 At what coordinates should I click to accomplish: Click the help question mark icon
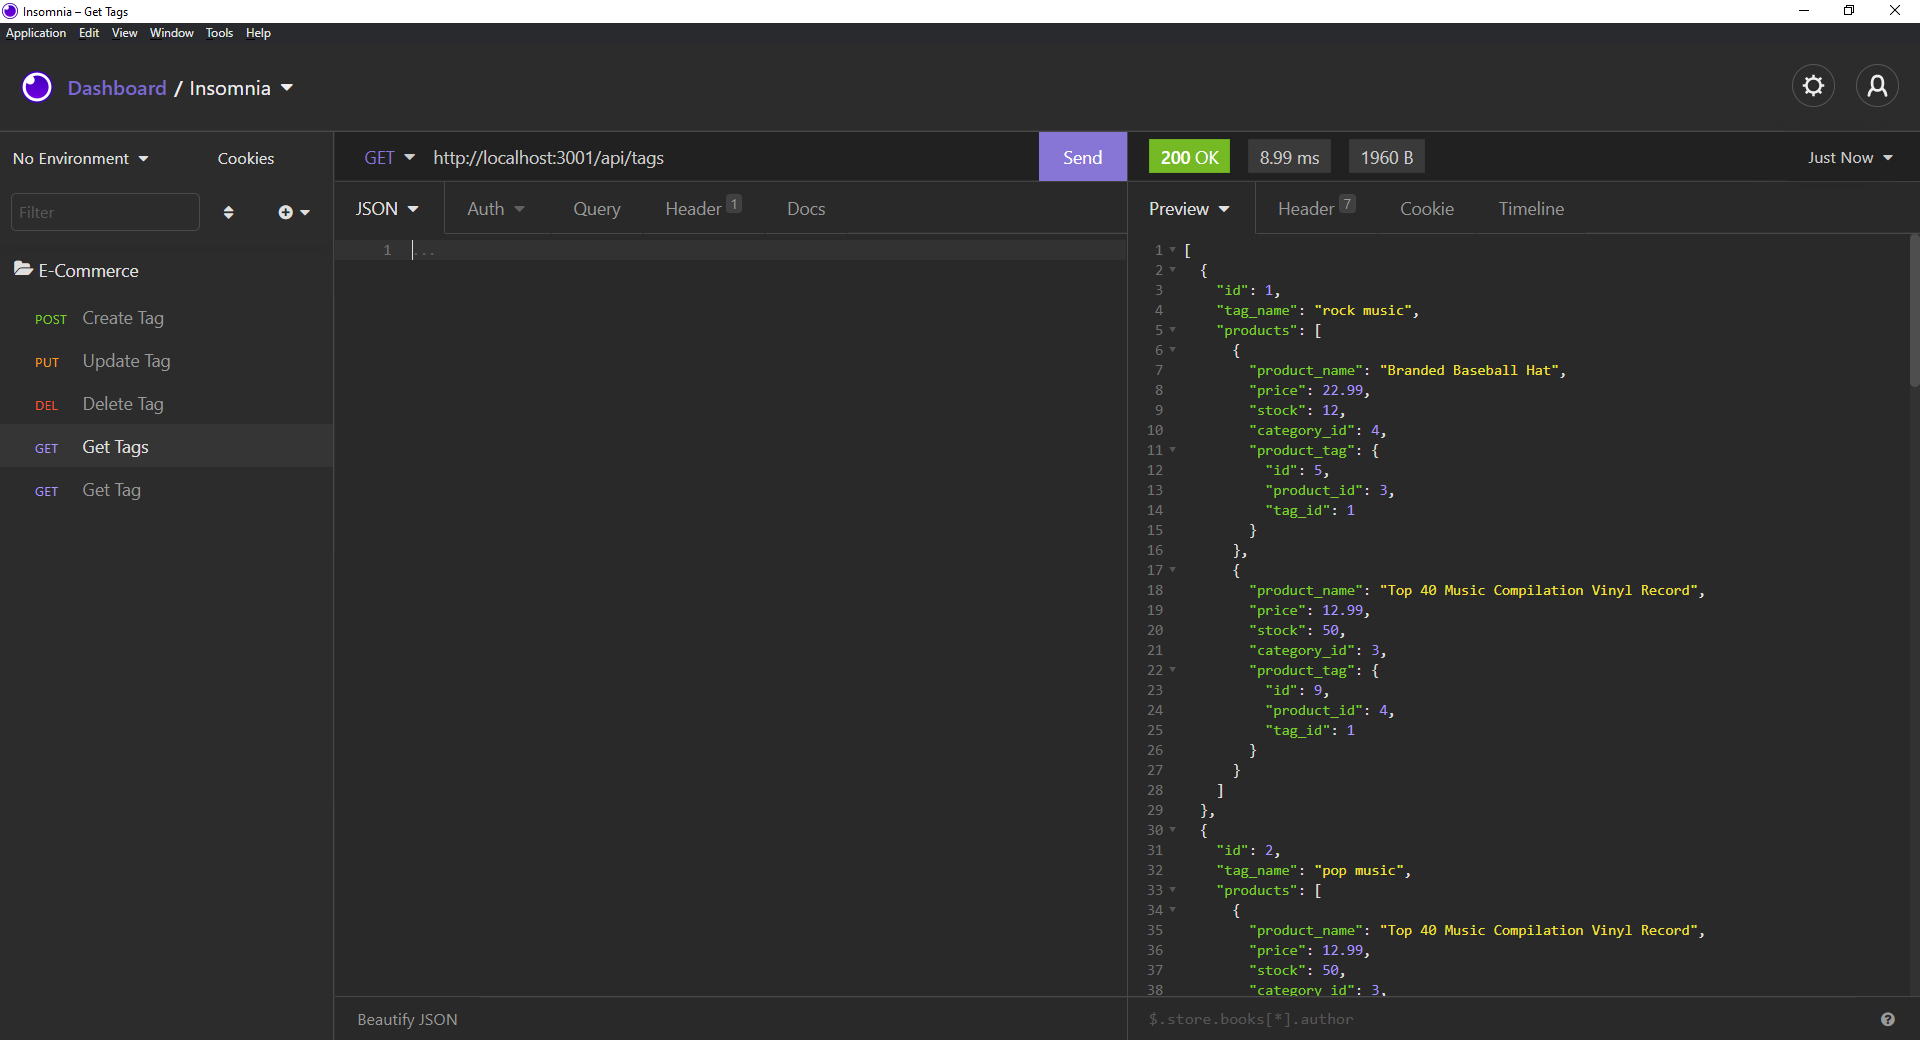click(1887, 1019)
